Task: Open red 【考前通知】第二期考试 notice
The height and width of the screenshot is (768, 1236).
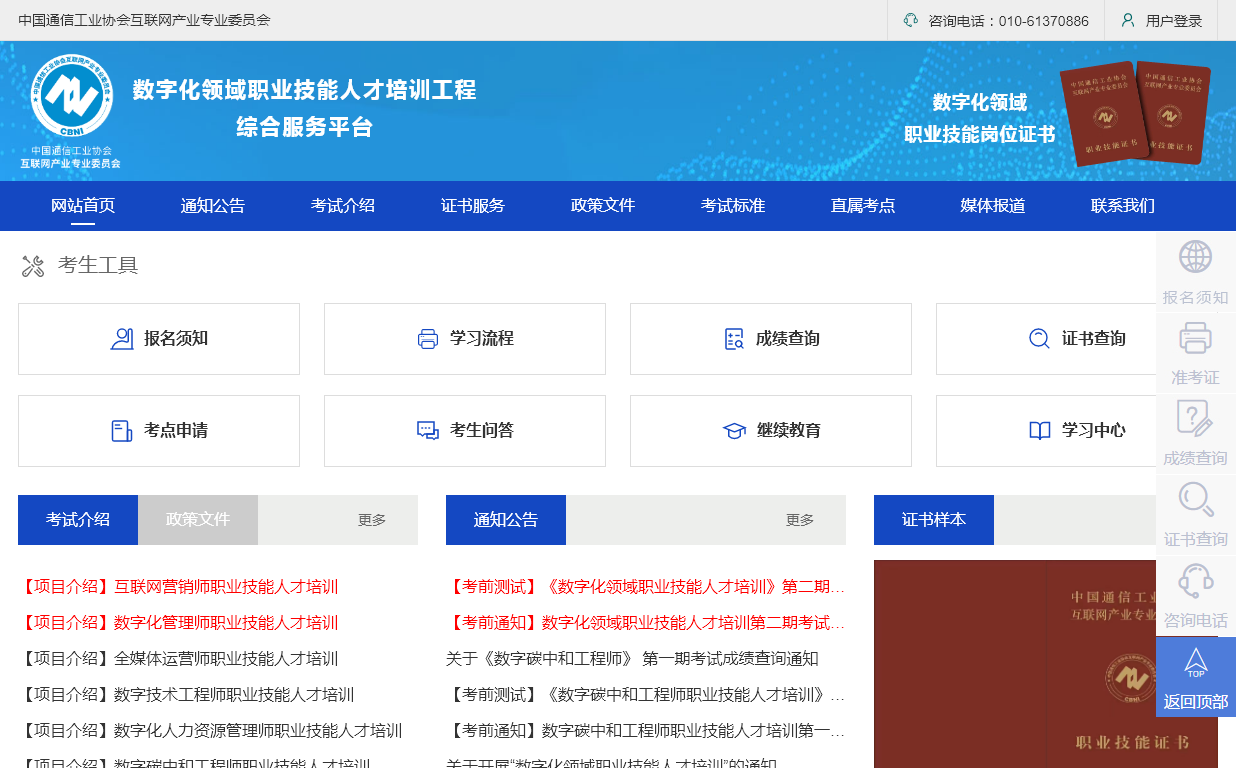Action: 646,623
